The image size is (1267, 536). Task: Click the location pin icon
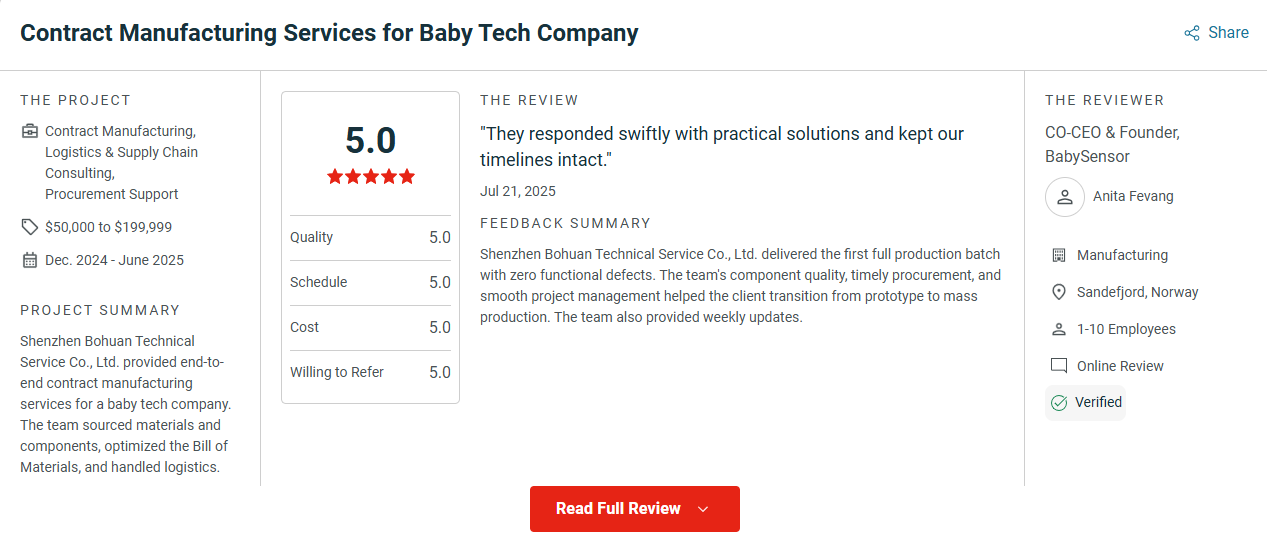click(1059, 292)
